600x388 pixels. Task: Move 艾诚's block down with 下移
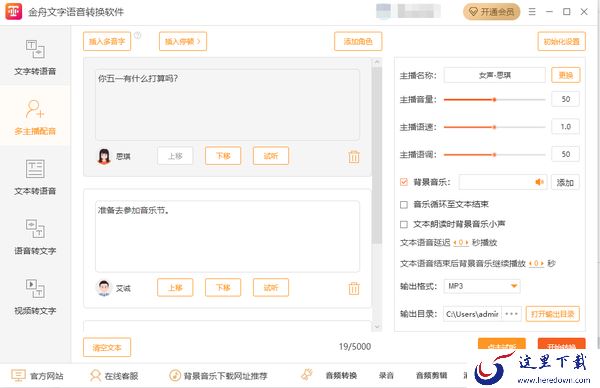point(223,287)
